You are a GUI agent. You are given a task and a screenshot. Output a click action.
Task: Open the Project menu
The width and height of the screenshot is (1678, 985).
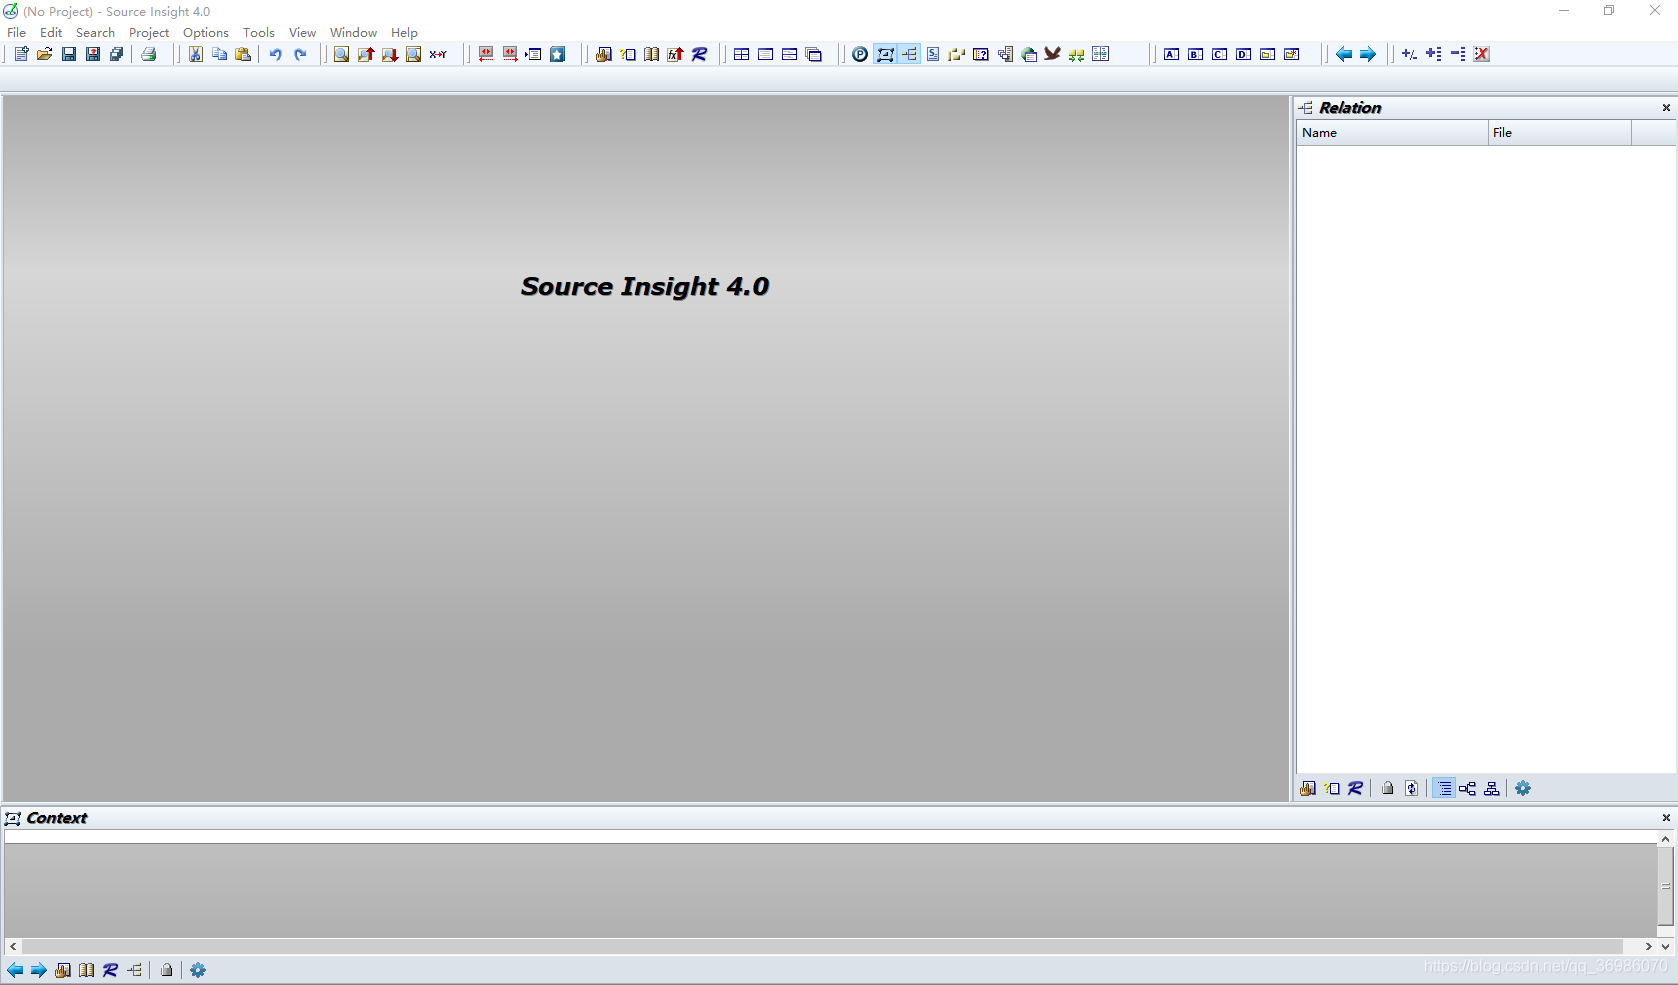tap(149, 32)
